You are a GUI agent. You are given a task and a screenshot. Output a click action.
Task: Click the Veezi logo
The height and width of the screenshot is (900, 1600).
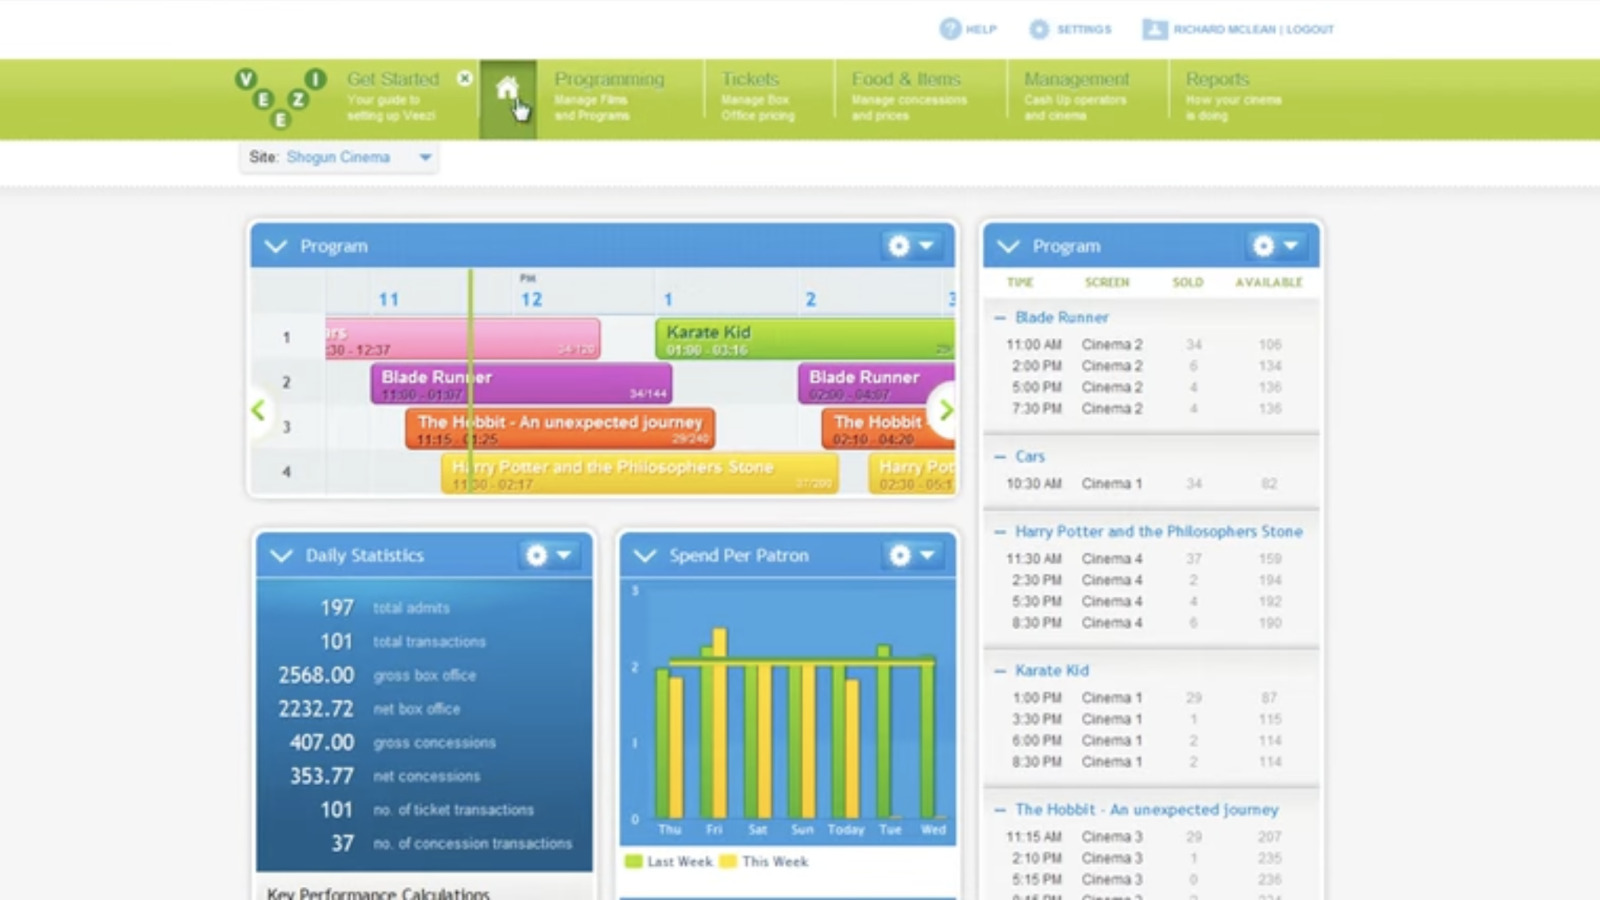pyautogui.click(x=281, y=98)
